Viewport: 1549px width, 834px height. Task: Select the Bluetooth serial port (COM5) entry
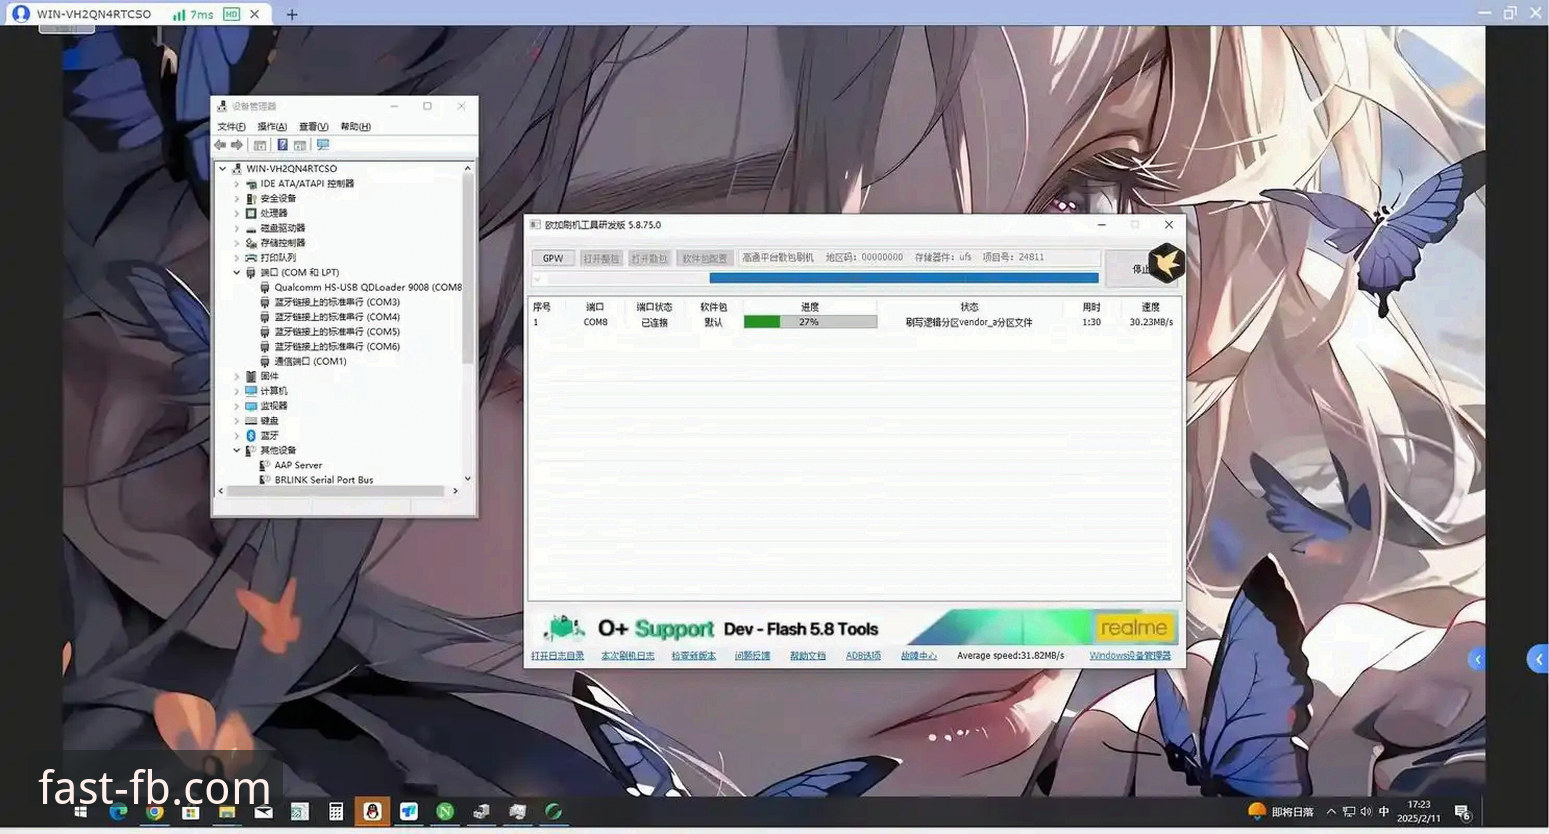337,332
